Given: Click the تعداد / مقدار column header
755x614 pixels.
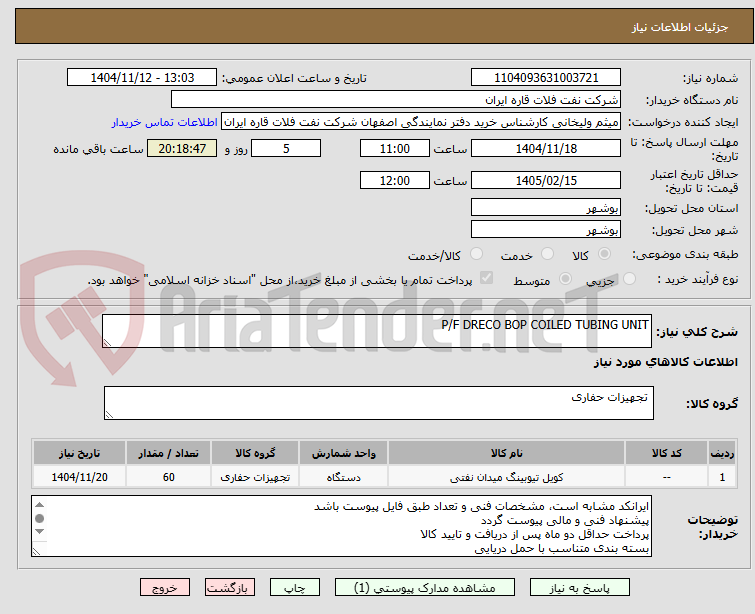Looking at the screenshot, I should (169, 453).
